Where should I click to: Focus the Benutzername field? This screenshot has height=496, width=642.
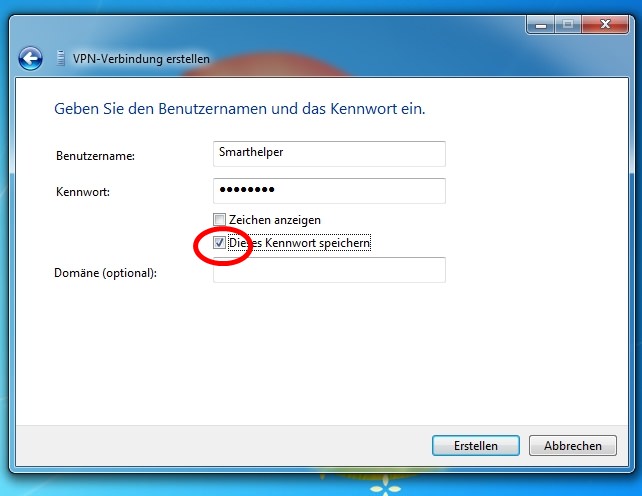click(329, 154)
